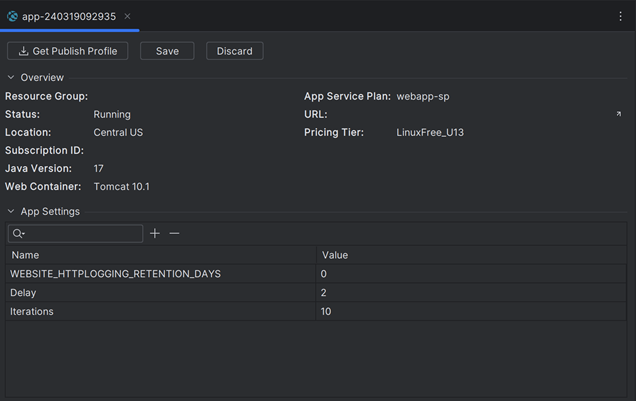Click the Java Version value 17
The width and height of the screenshot is (636, 401).
99,169
